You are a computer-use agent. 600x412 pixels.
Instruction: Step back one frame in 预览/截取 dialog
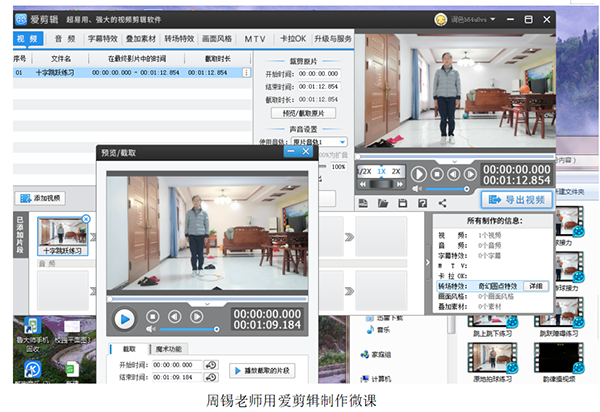point(174,317)
